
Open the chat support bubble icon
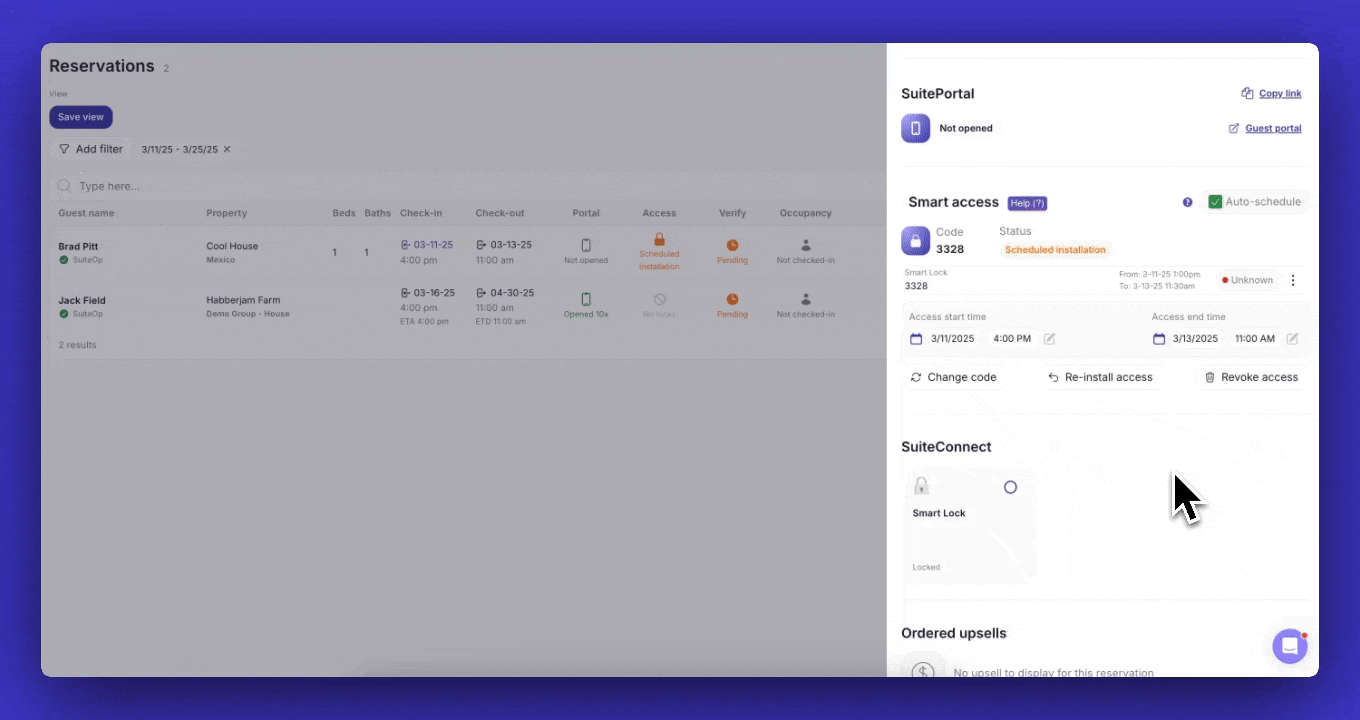(x=1289, y=646)
